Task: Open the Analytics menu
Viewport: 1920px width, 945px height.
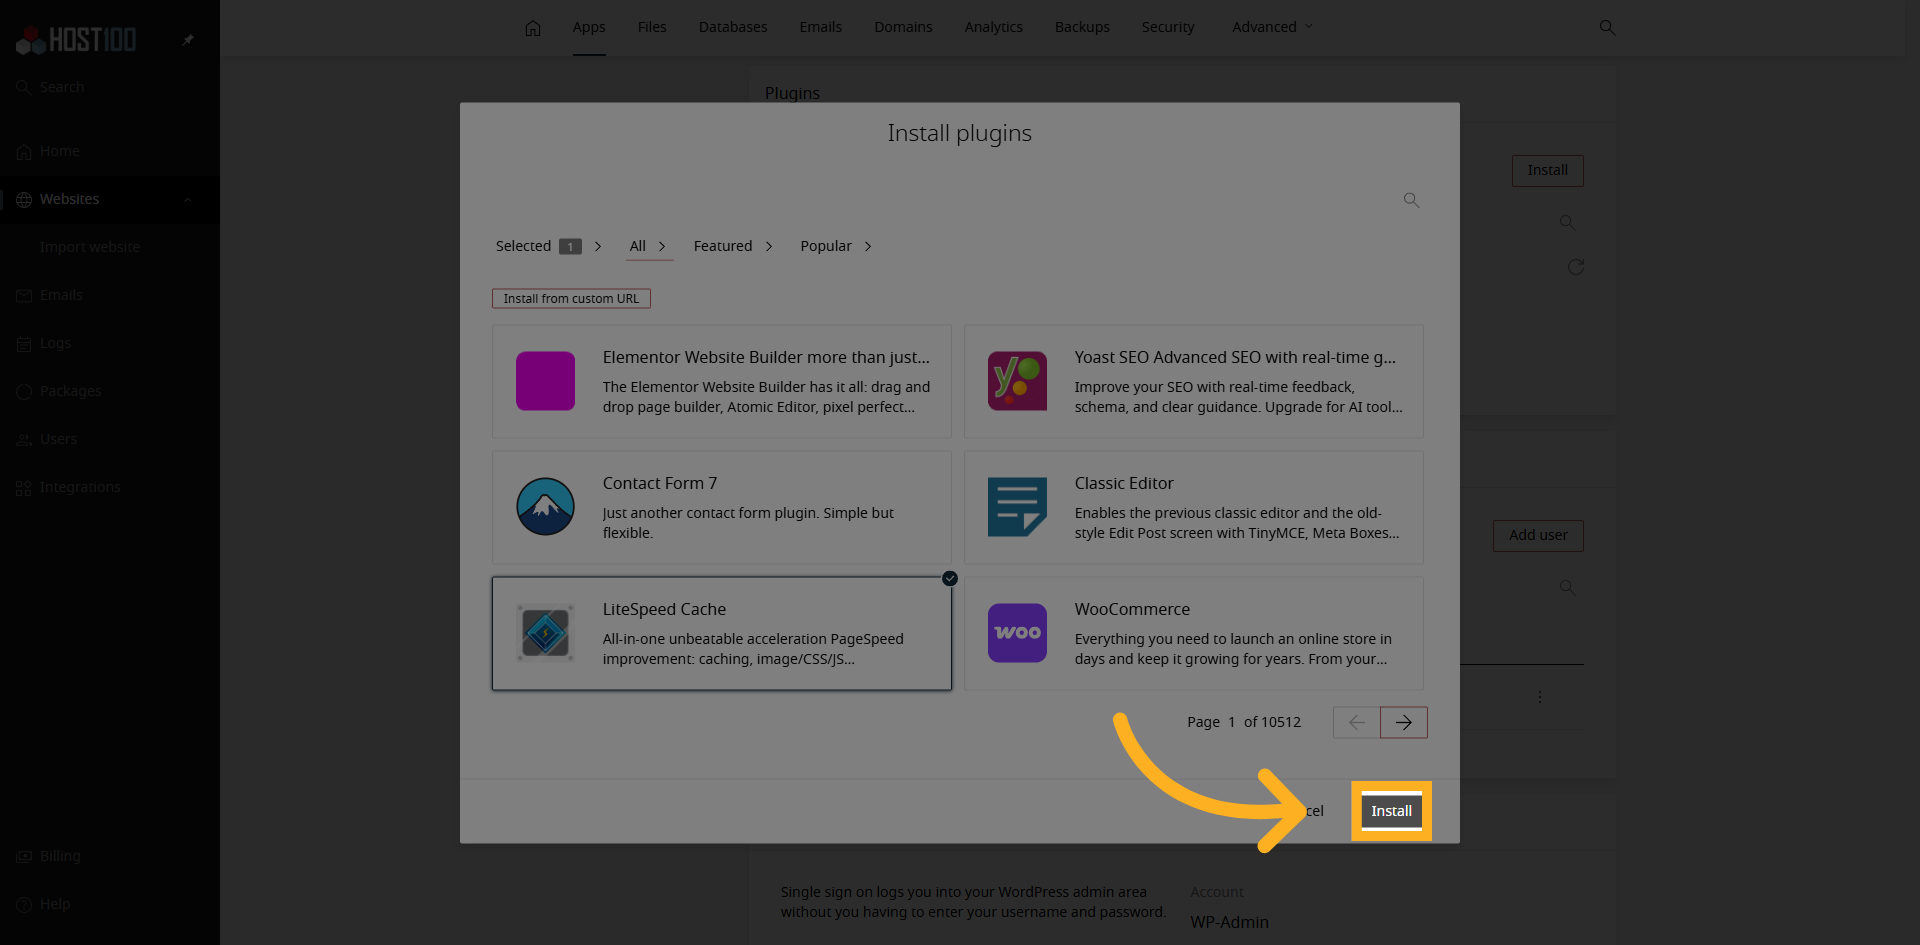Action: tap(993, 27)
